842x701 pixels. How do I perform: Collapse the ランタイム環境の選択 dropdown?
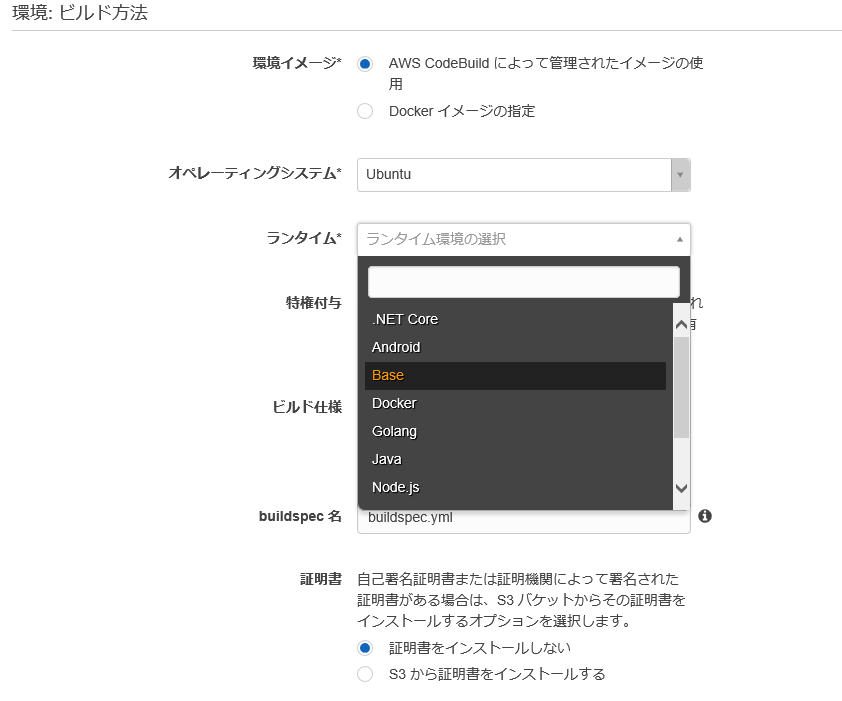(524, 239)
